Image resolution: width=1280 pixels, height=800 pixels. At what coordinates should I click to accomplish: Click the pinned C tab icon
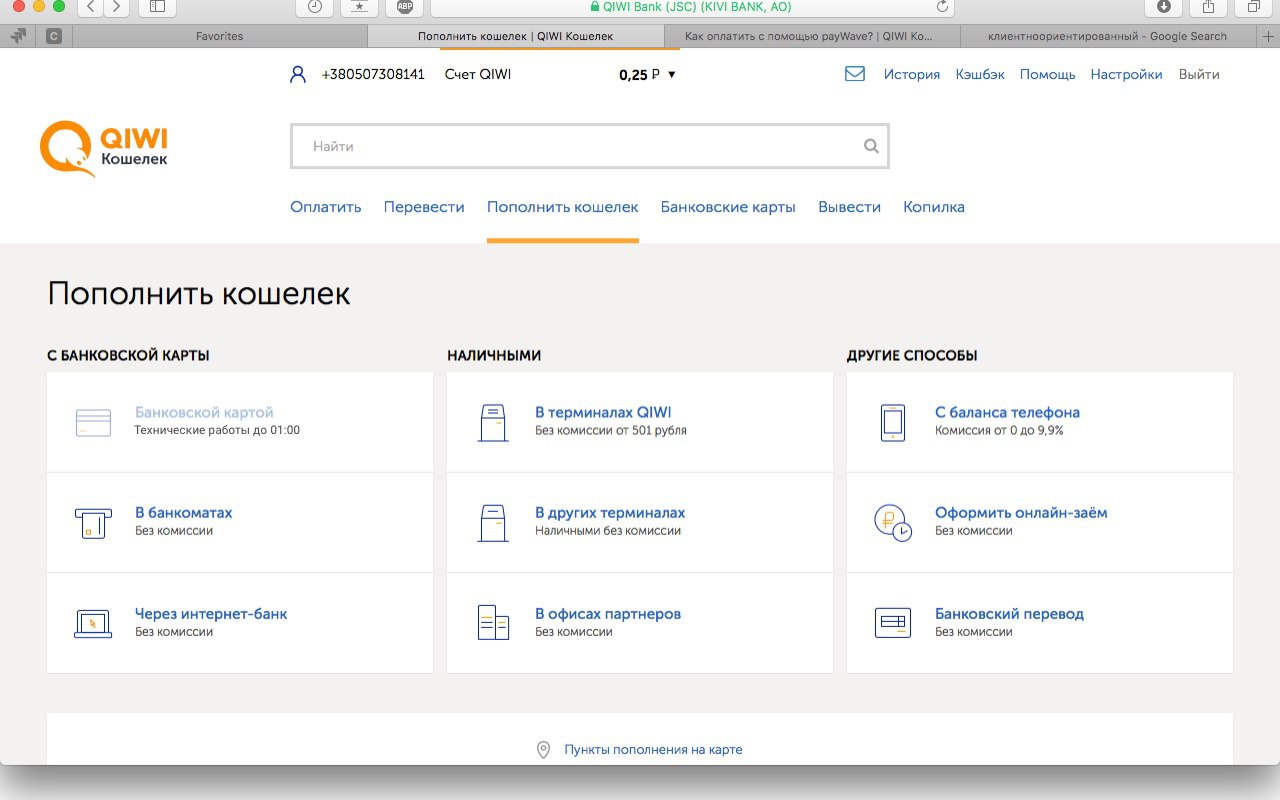[x=53, y=36]
